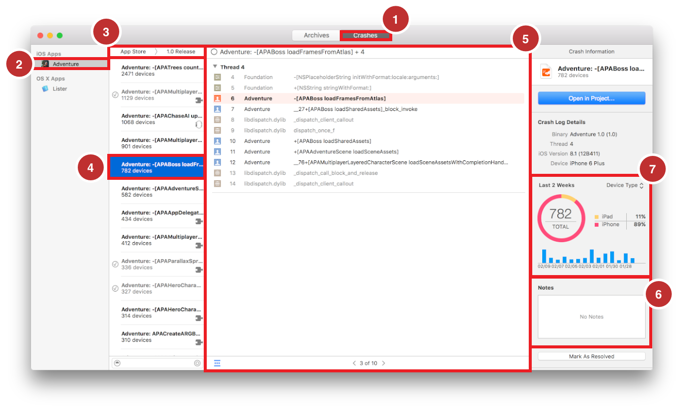The height and width of the screenshot is (412, 682).
Task: Switch to the Crashes tab
Action: point(365,35)
